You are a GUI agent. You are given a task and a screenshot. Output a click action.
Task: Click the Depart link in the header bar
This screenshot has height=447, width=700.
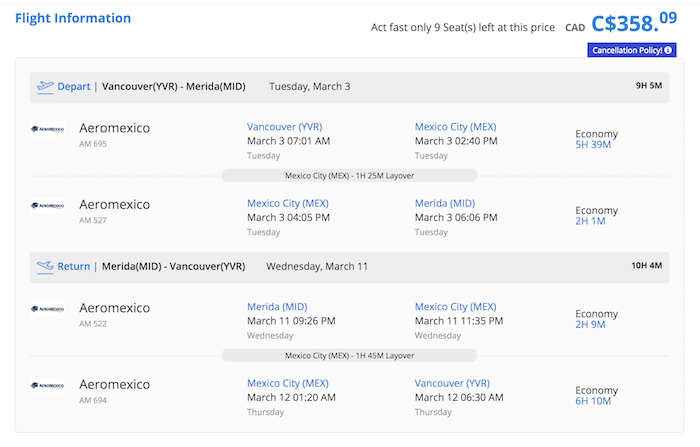74,87
